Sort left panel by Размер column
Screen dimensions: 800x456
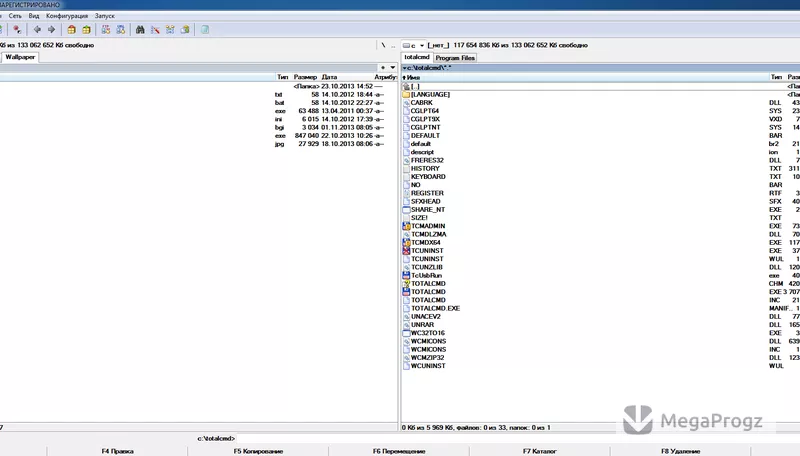tap(306, 77)
